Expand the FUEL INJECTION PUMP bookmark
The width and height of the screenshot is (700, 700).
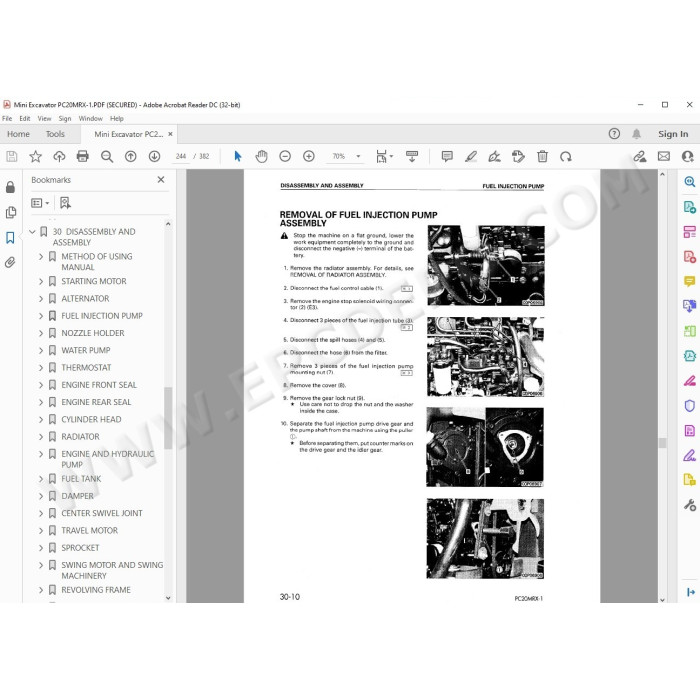pyautogui.click(x=41, y=316)
